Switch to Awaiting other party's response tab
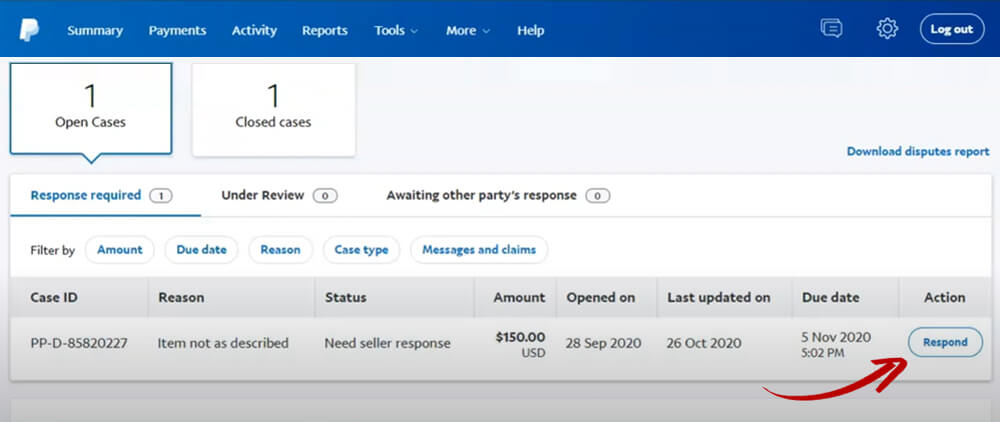This screenshot has width=1000, height=422. (498, 196)
